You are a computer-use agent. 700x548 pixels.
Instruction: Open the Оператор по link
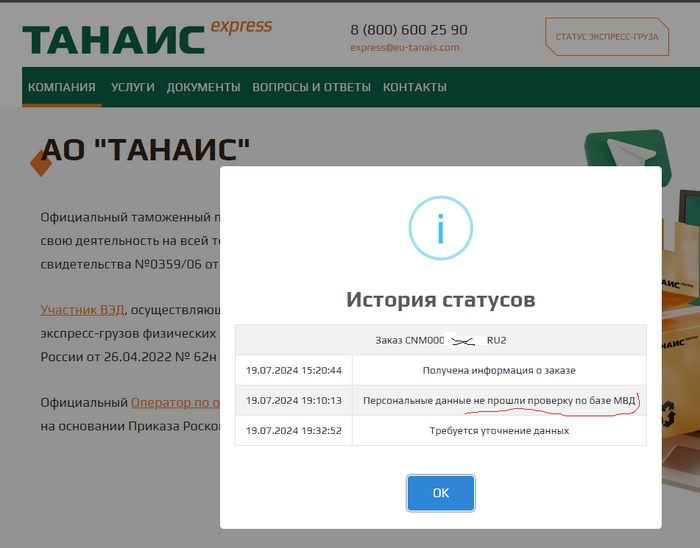(x=175, y=403)
